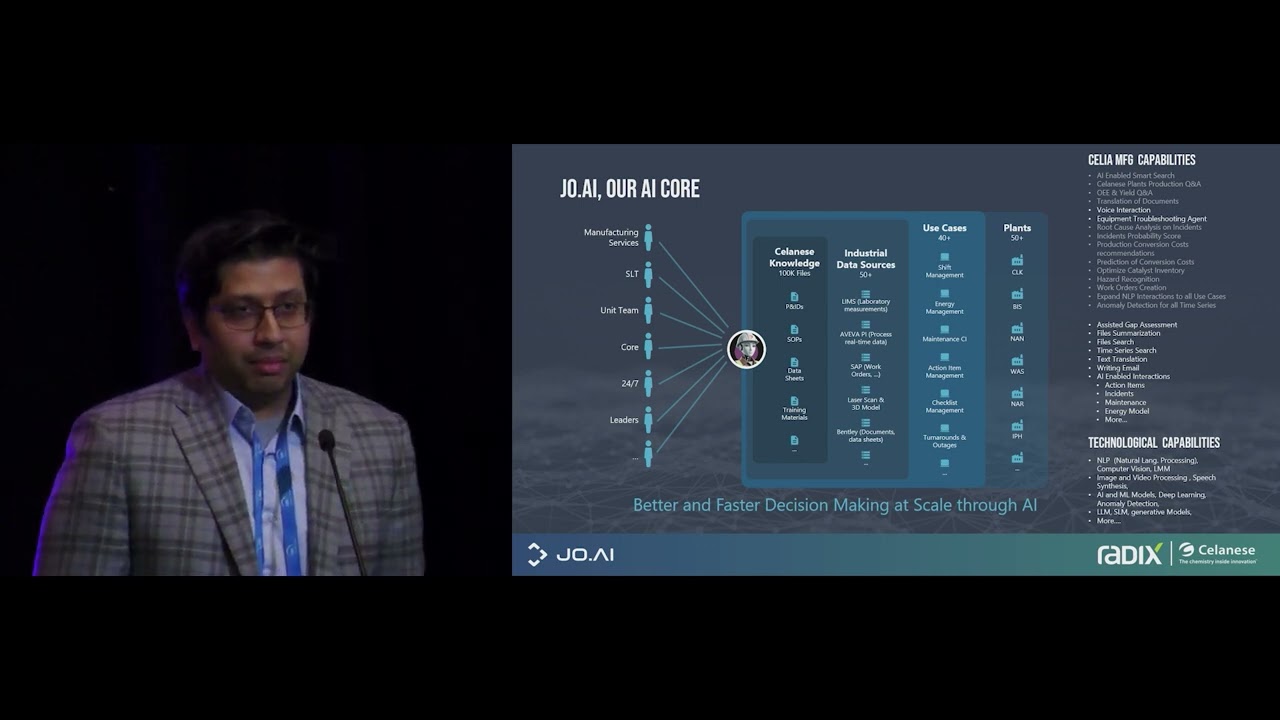Click the person icon next to Leaders
The width and height of the screenshot is (1280, 720).
648,419
